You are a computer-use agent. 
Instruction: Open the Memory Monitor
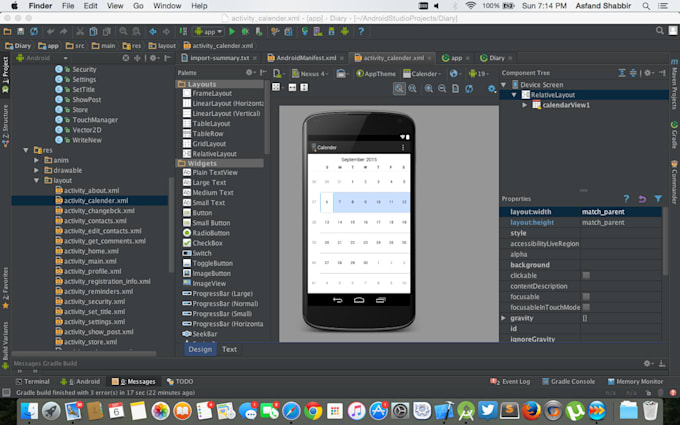coord(635,381)
